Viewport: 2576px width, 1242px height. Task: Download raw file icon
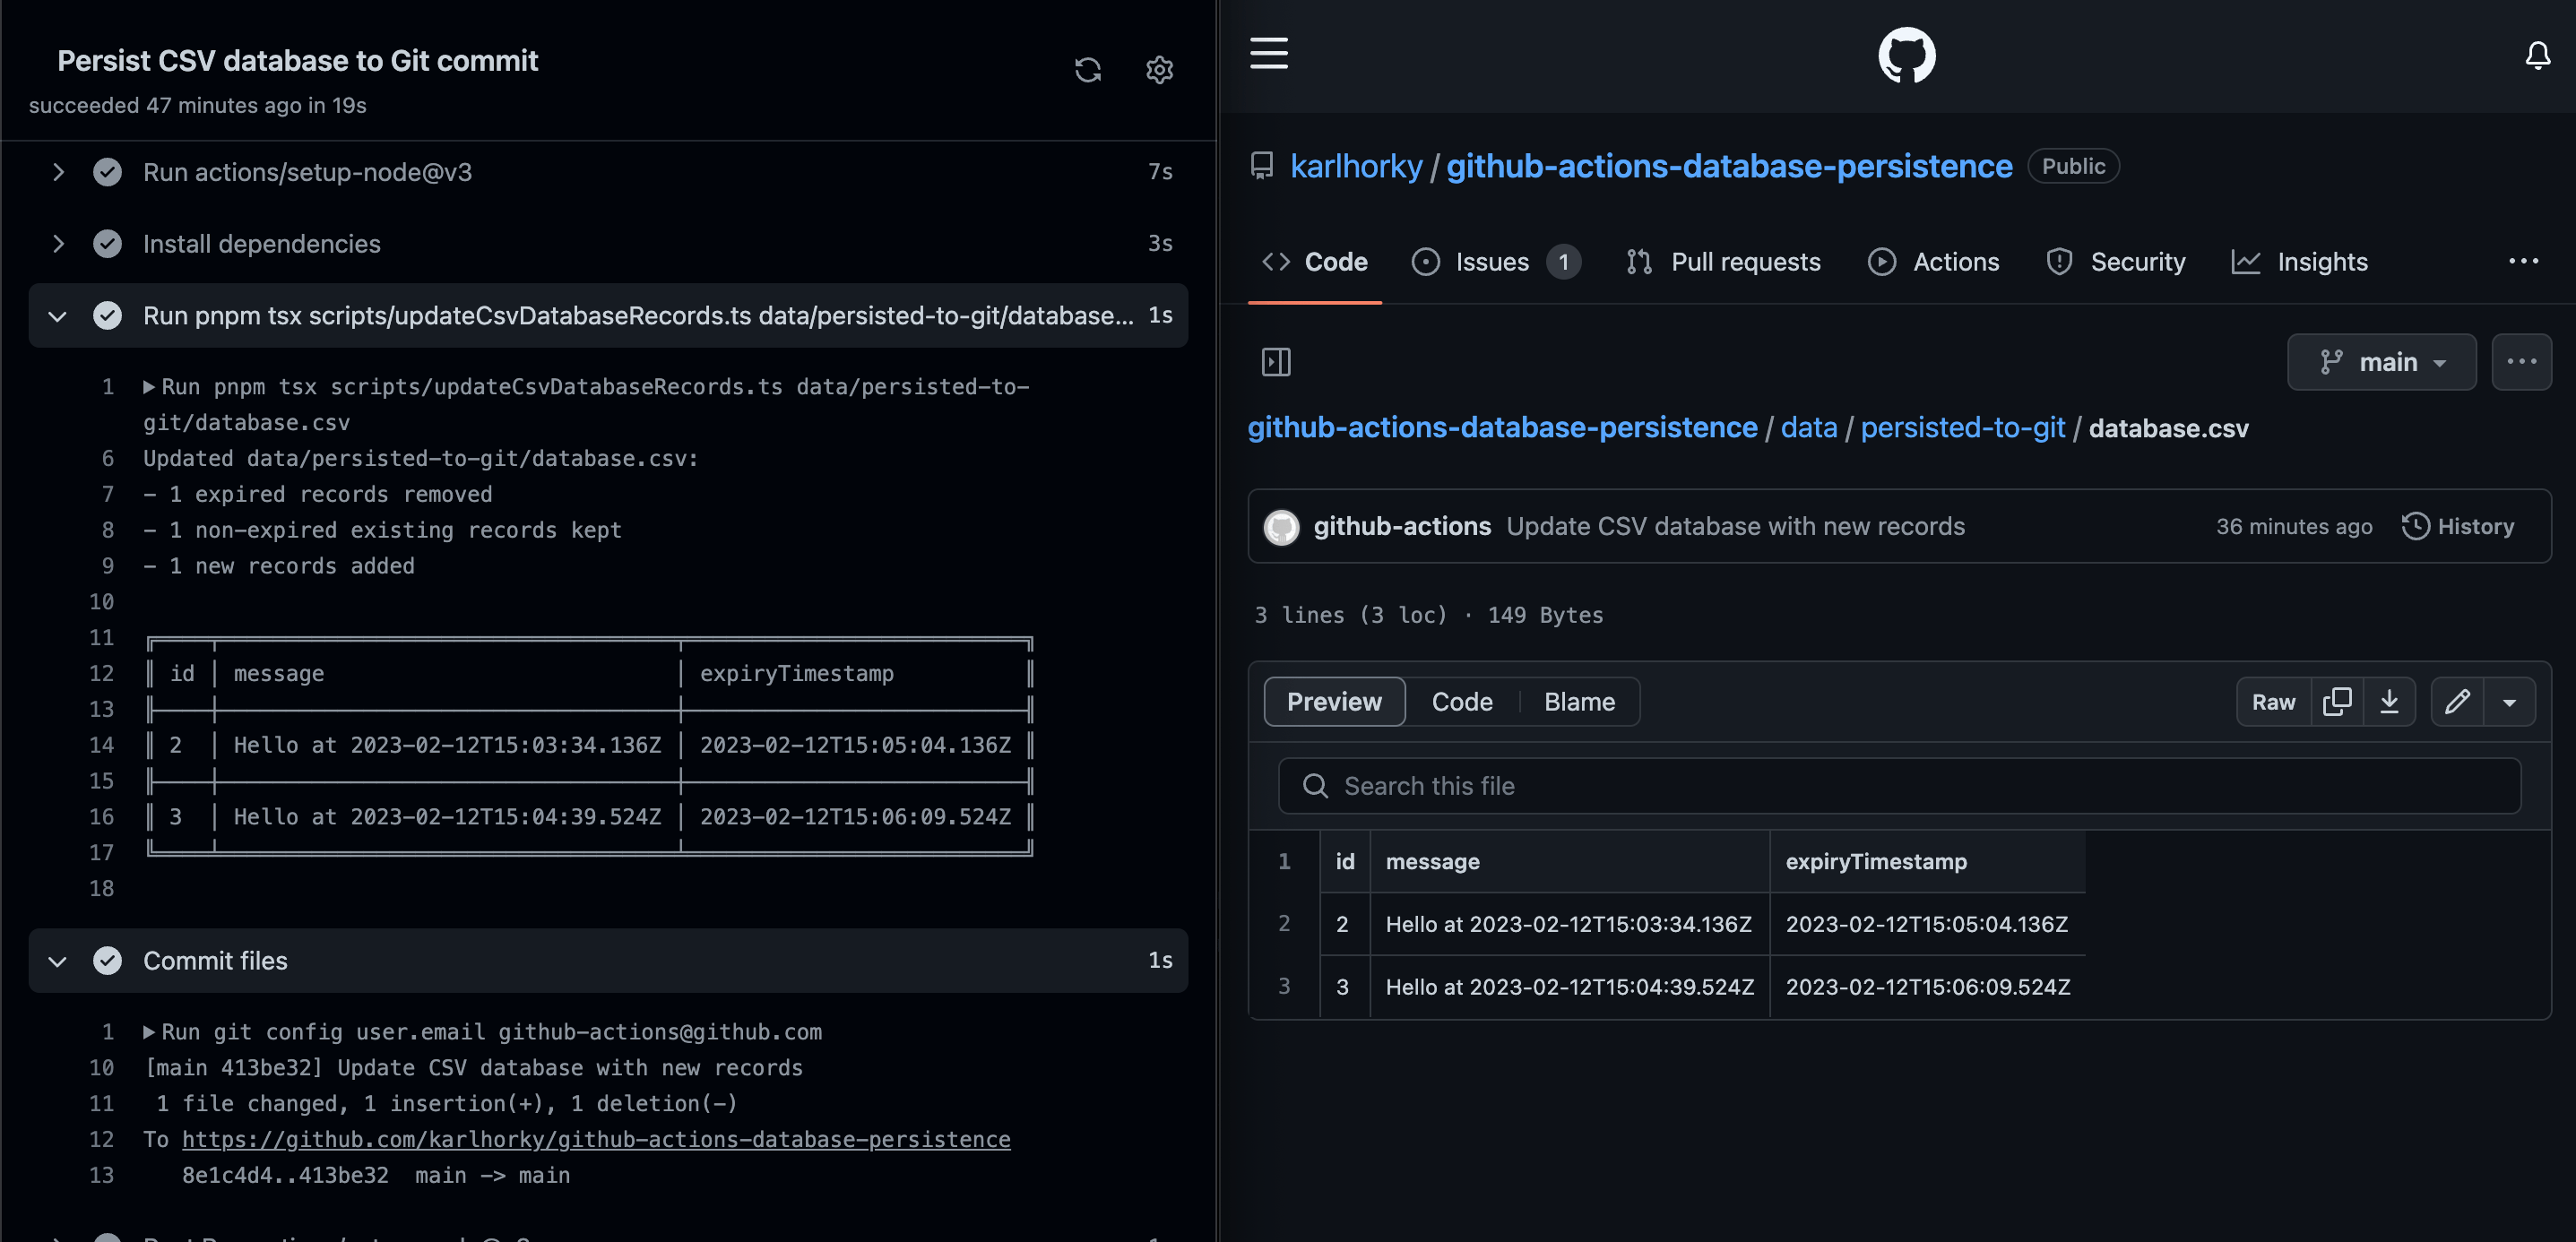point(2389,702)
